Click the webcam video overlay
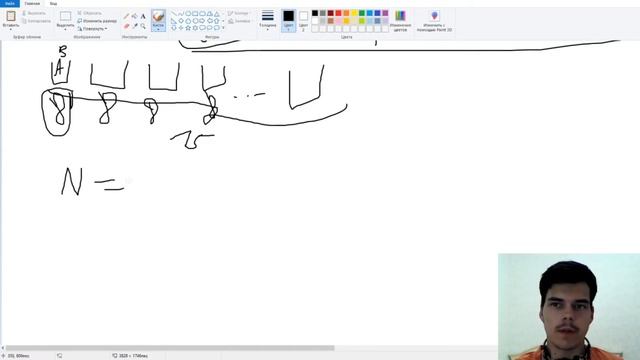Screen dimensions: 640x360 click(x=569, y=307)
